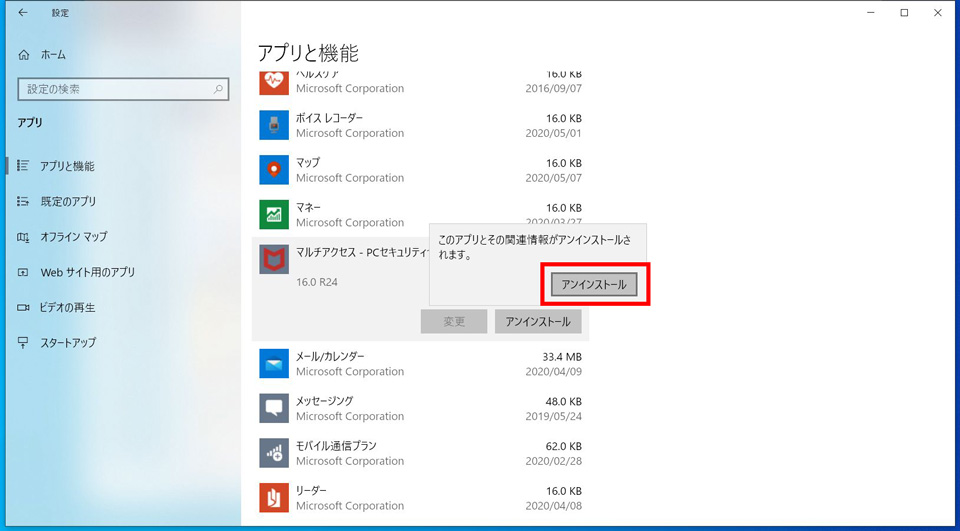This screenshot has width=960, height=531.
Task: Click the スタートアップ sidebar icon
Action: 23,342
